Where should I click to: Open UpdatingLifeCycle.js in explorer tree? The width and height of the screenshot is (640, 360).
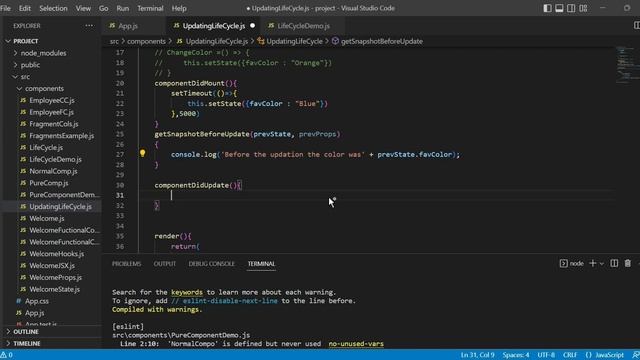60,207
